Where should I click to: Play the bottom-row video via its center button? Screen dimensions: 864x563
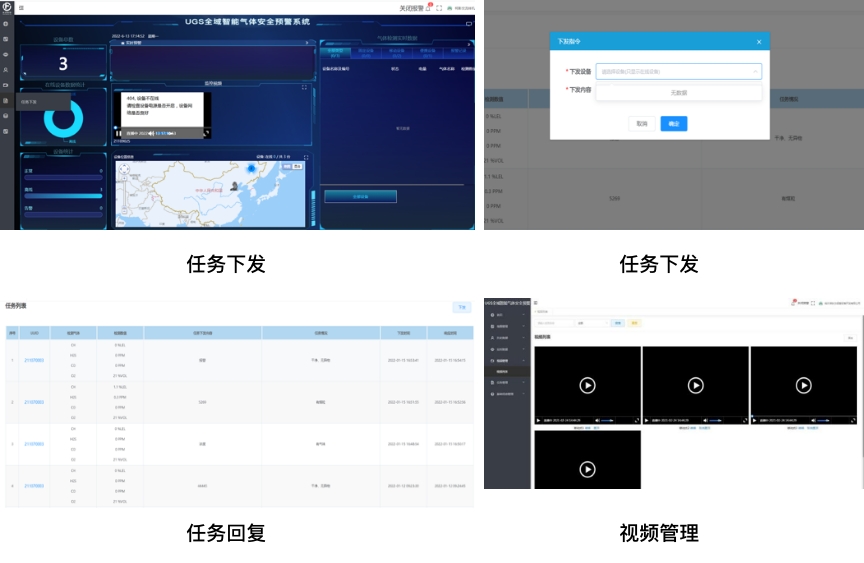point(587,469)
